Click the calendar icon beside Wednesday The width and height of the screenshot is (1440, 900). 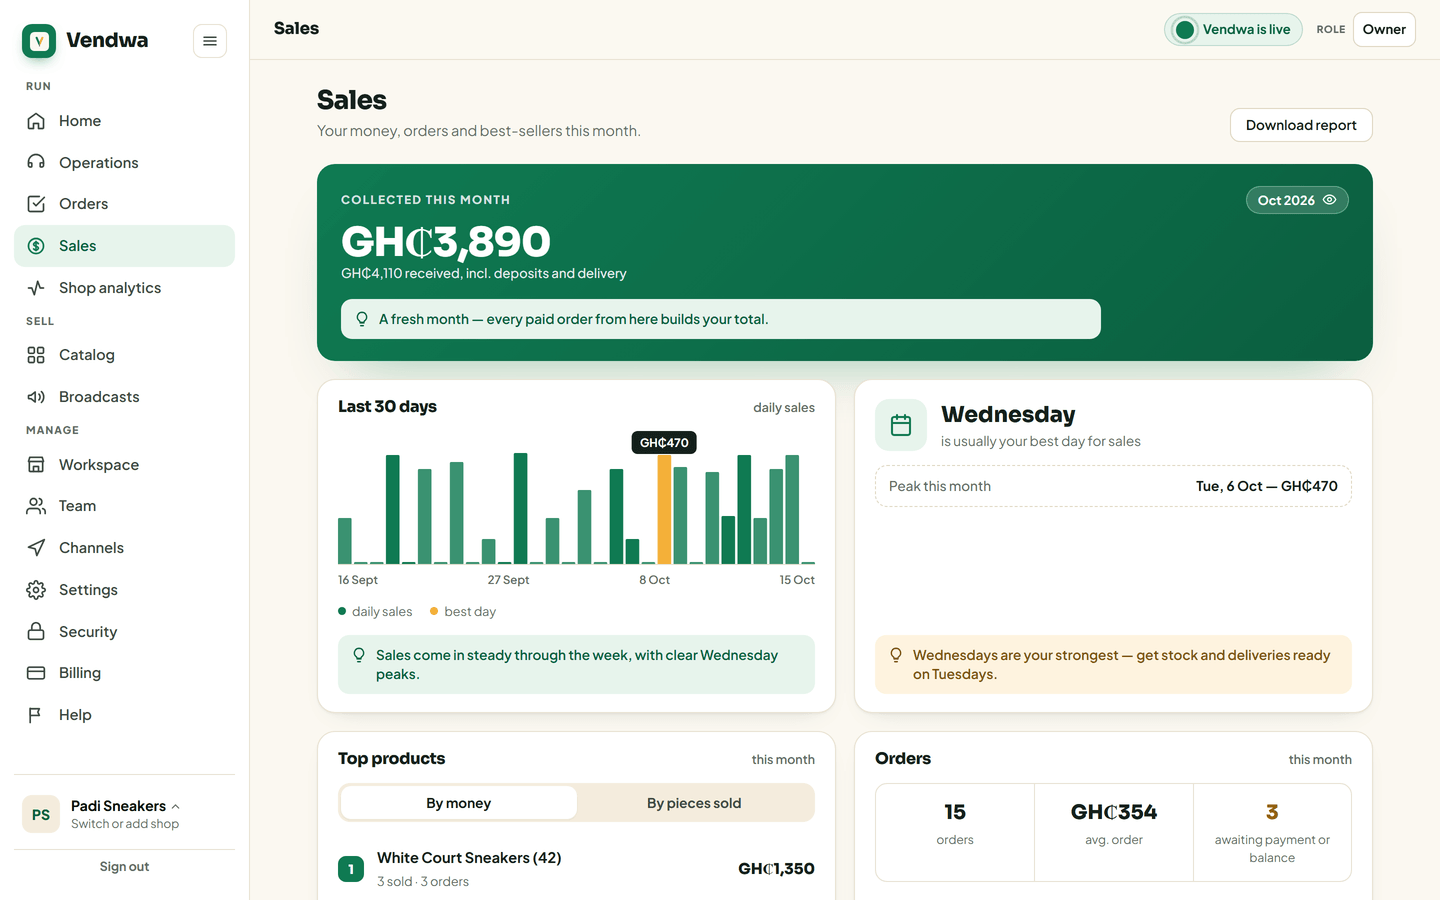pyautogui.click(x=901, y=425)
